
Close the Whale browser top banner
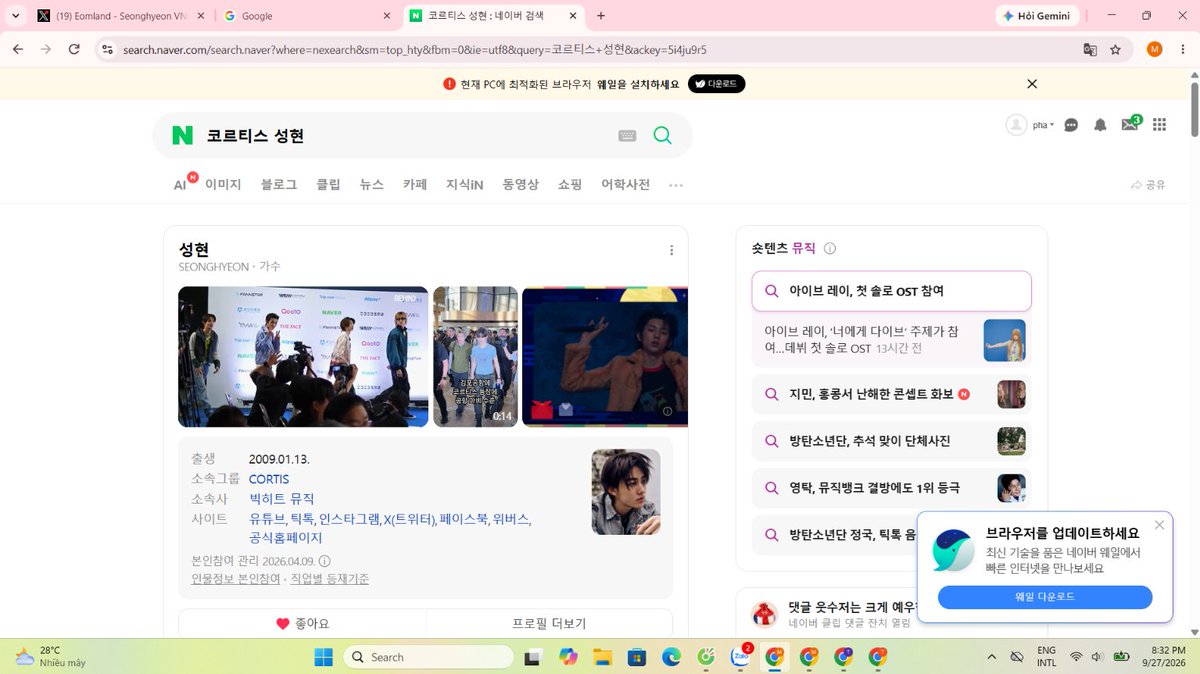[x=1032, y=84]
